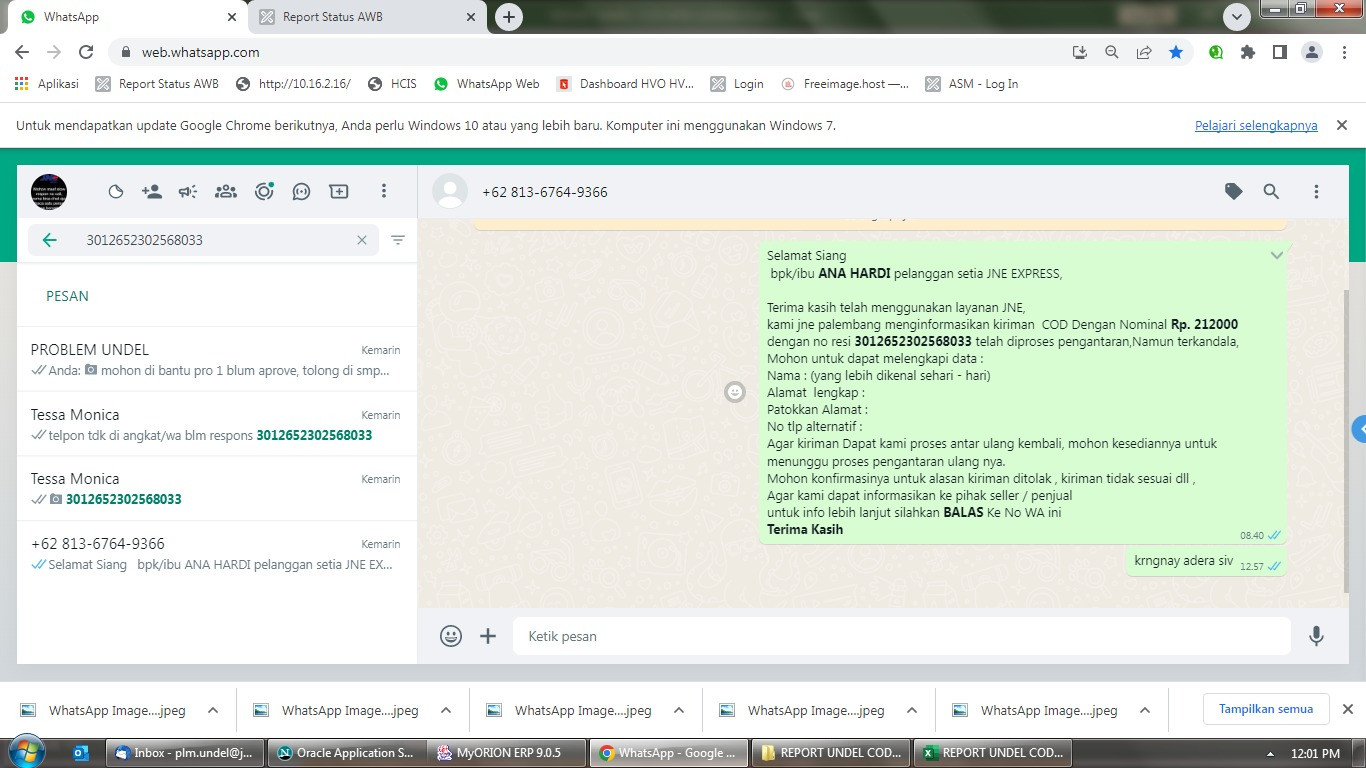Select the WhatsApp browser tab
The image size is (1366, 768).
126,17
